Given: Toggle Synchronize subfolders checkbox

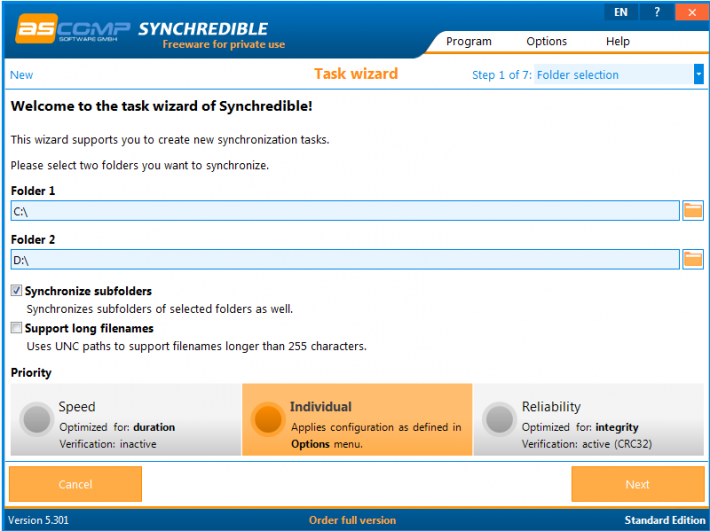Looking at the screenshot, I should 16,291.
